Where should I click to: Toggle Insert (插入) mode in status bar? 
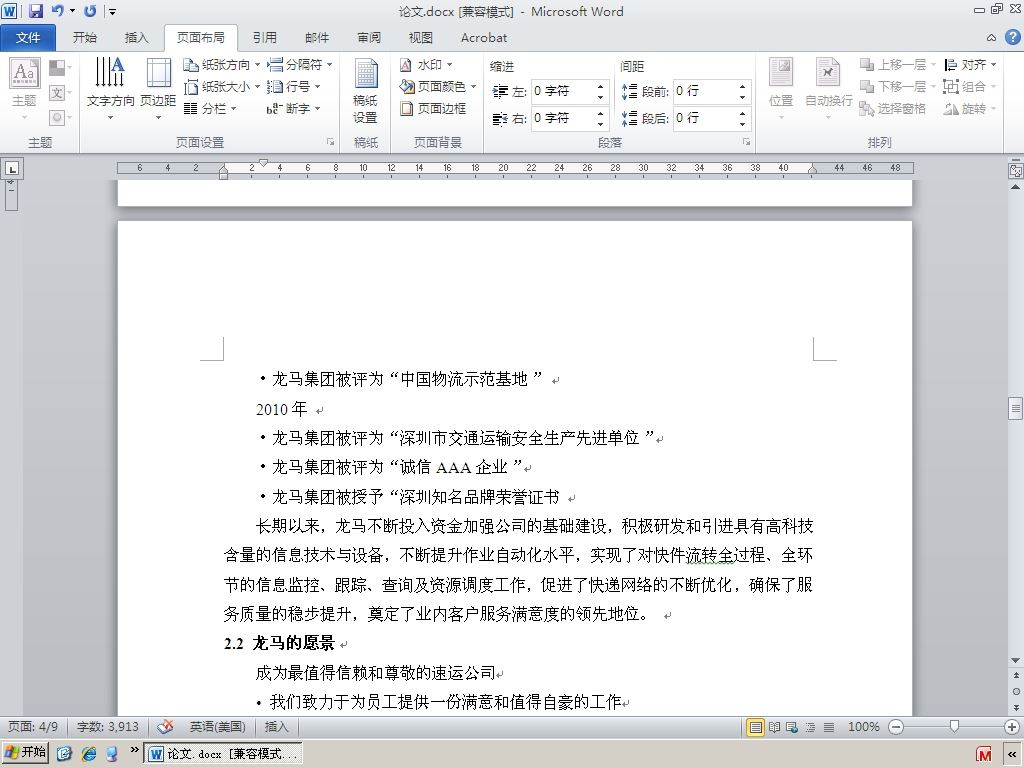coord(276,726)
